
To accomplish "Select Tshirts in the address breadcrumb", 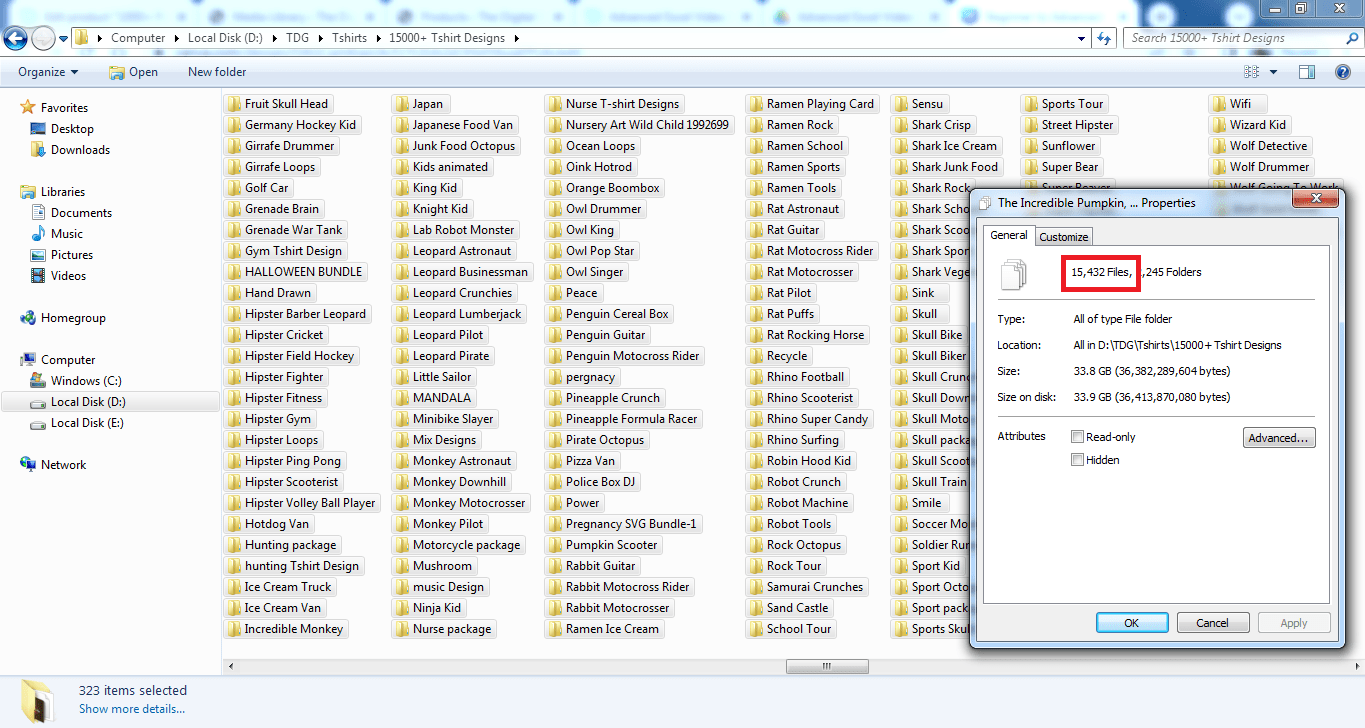I will coord(350,38).
